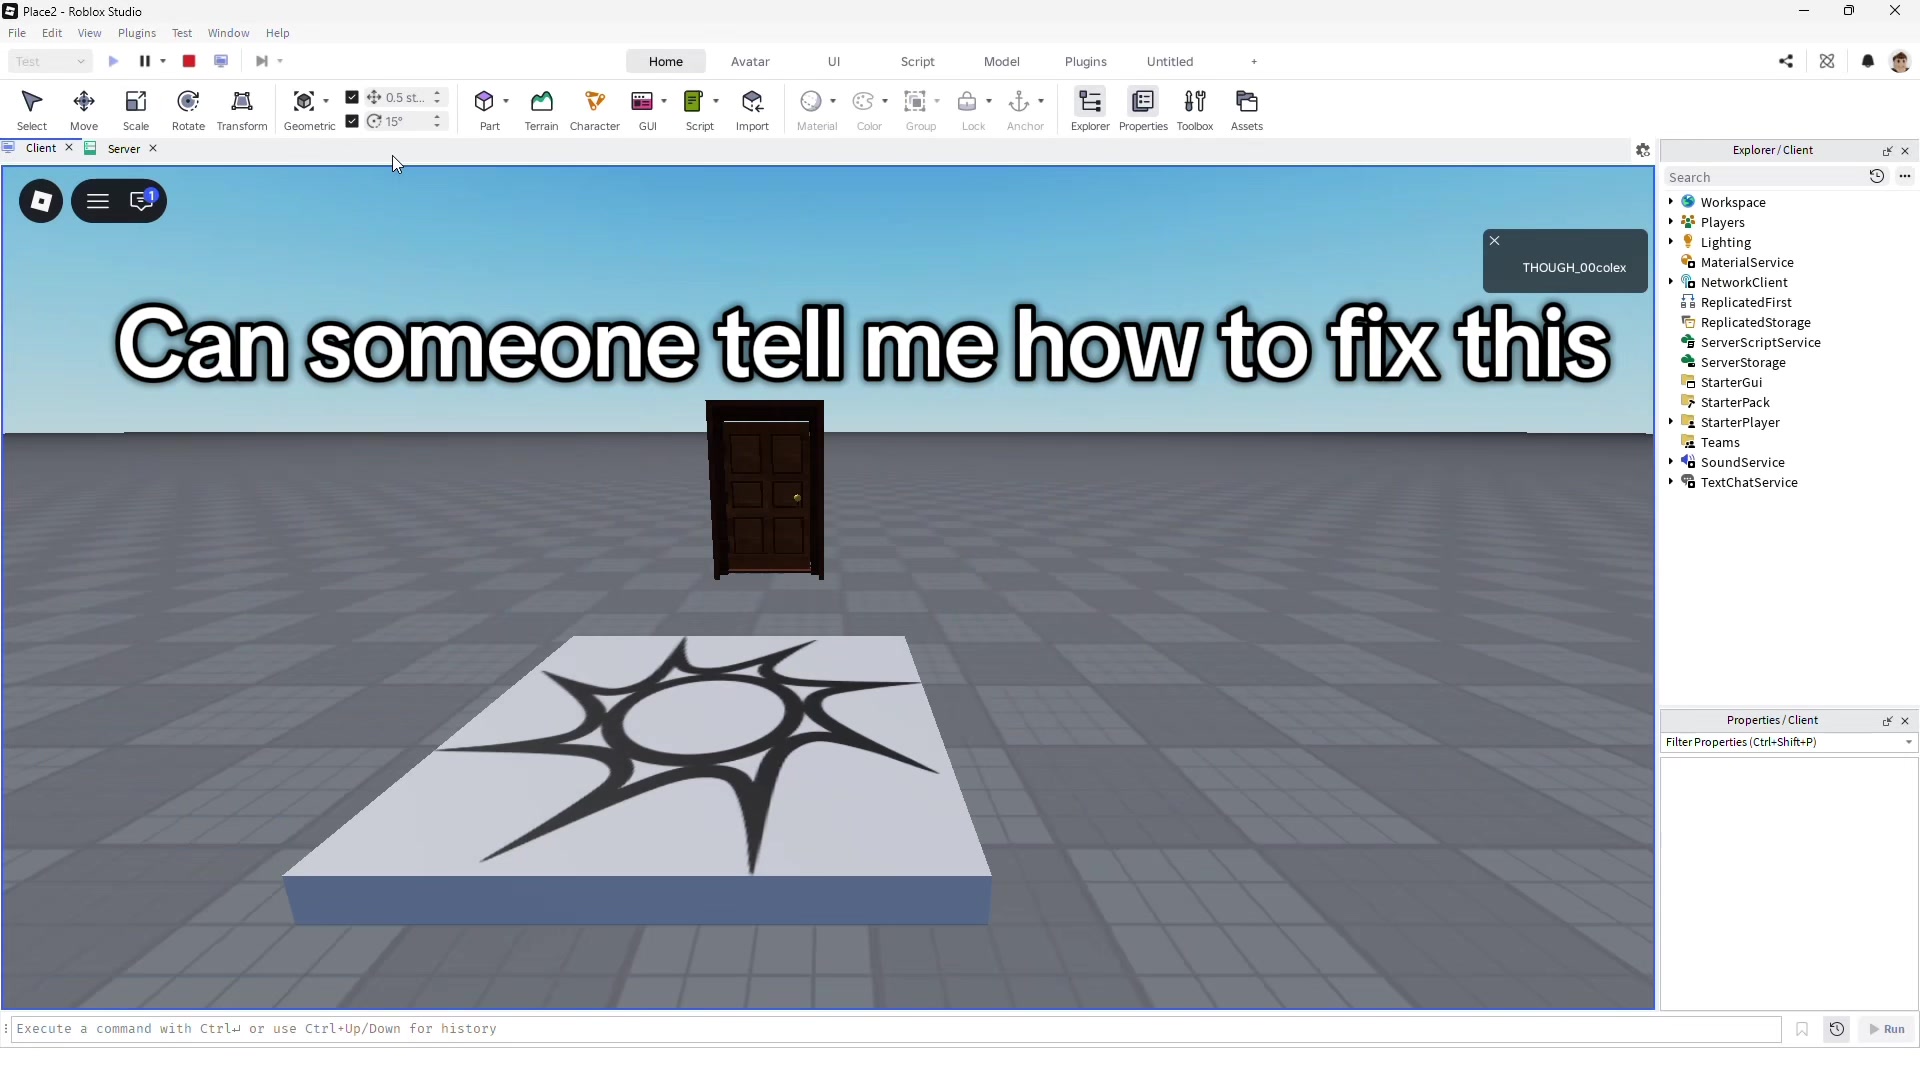Select the Scale tool
This screenshot has height=1080, width=1920.
point(136,110)
